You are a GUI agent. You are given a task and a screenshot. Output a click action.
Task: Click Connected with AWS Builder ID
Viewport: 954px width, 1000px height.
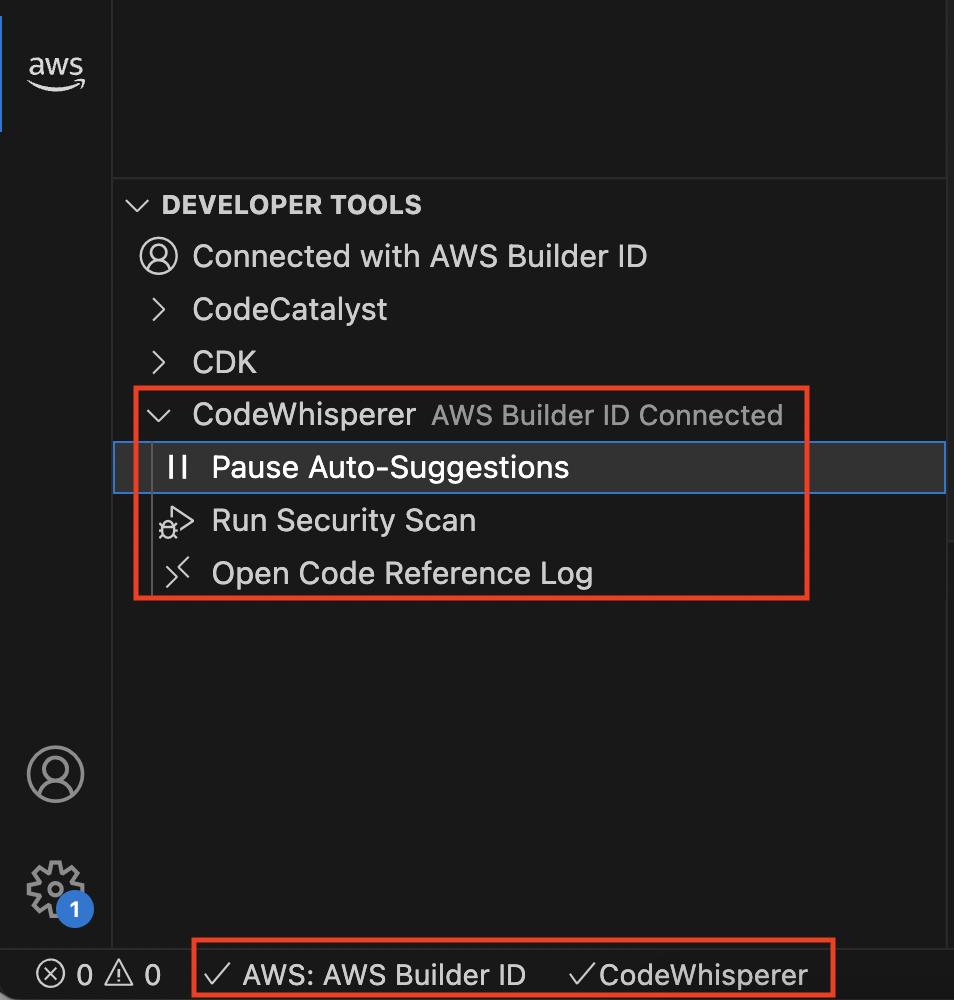(420, 256)
